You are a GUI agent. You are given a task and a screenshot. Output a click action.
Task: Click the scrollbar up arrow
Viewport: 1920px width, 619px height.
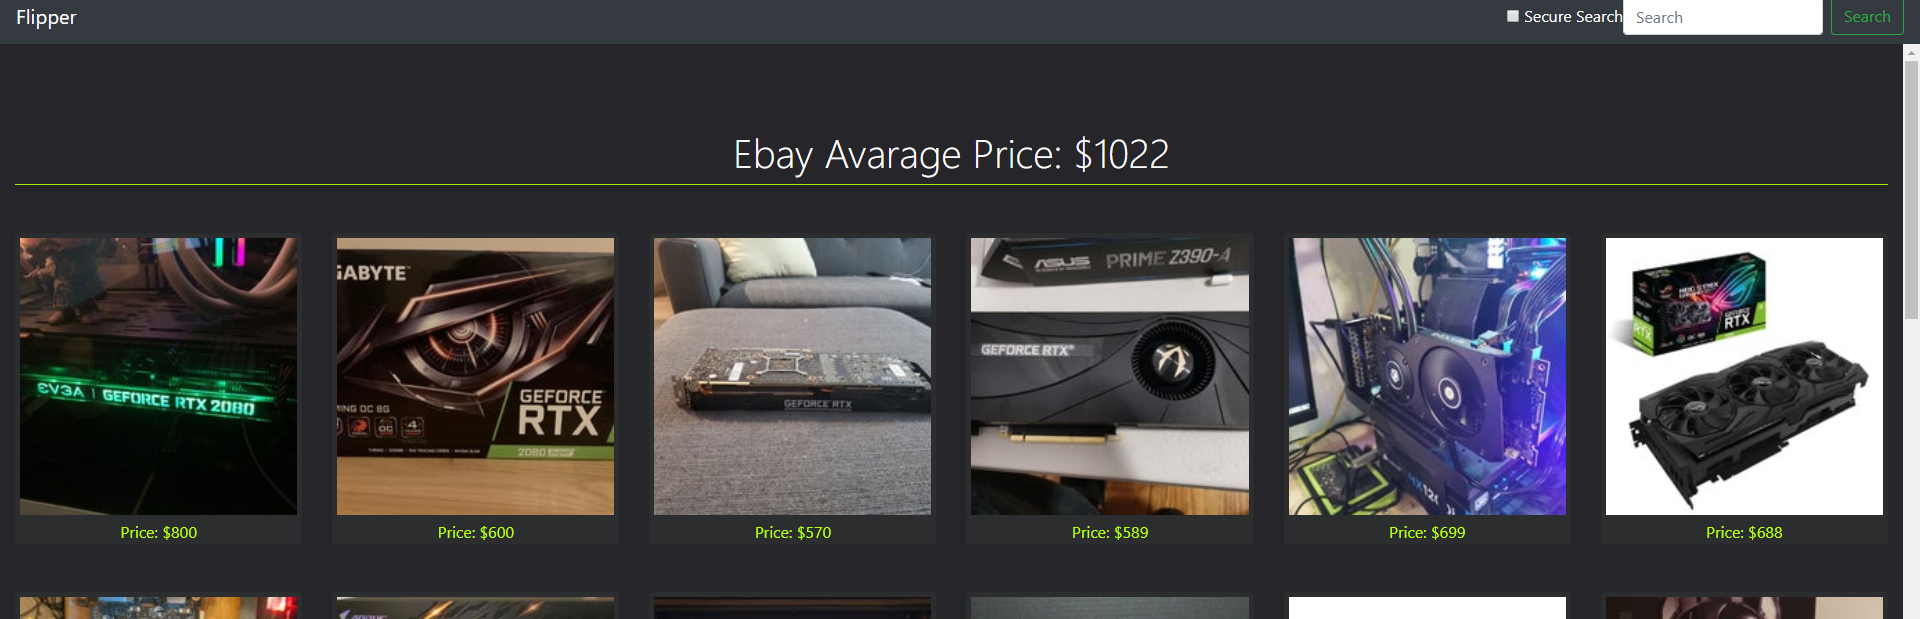tap(1911, 52)
